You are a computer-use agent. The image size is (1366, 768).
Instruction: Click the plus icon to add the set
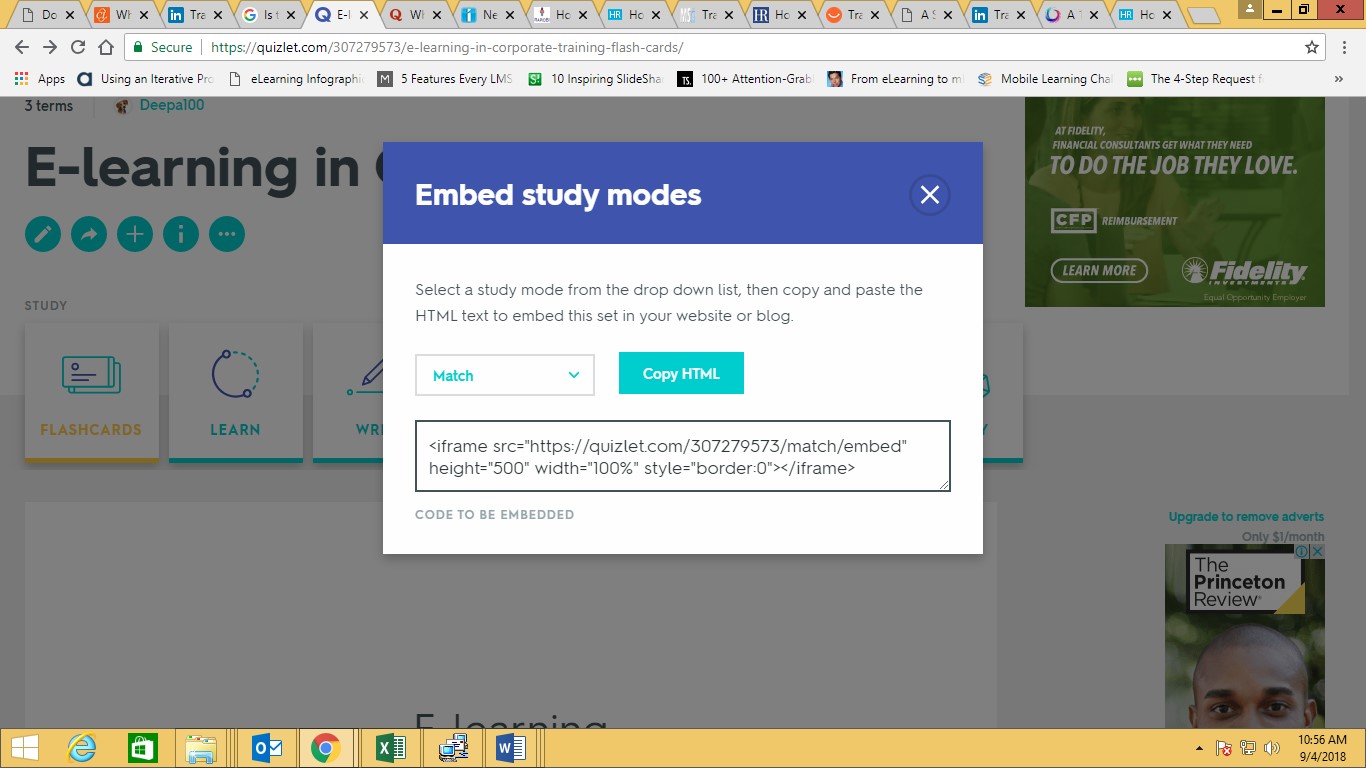(x=135, y=233)
